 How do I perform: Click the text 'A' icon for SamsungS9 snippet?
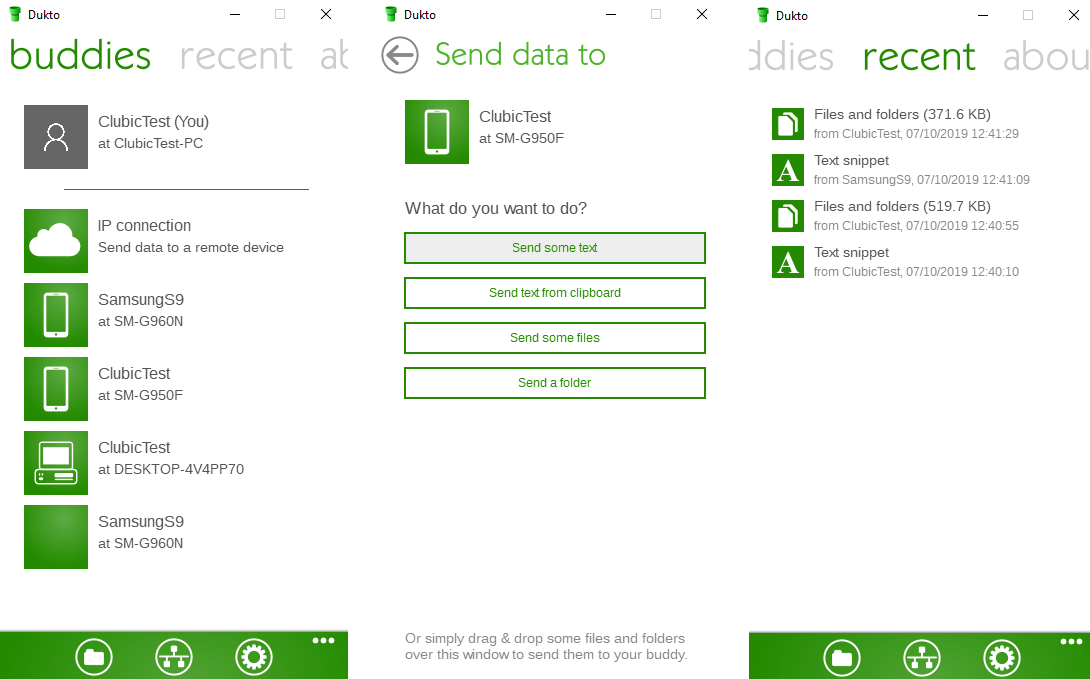tap(788, 170)
